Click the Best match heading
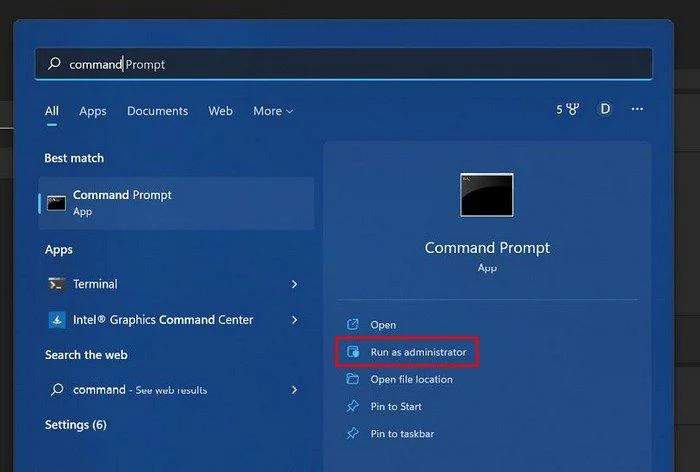 coord(74,158)
